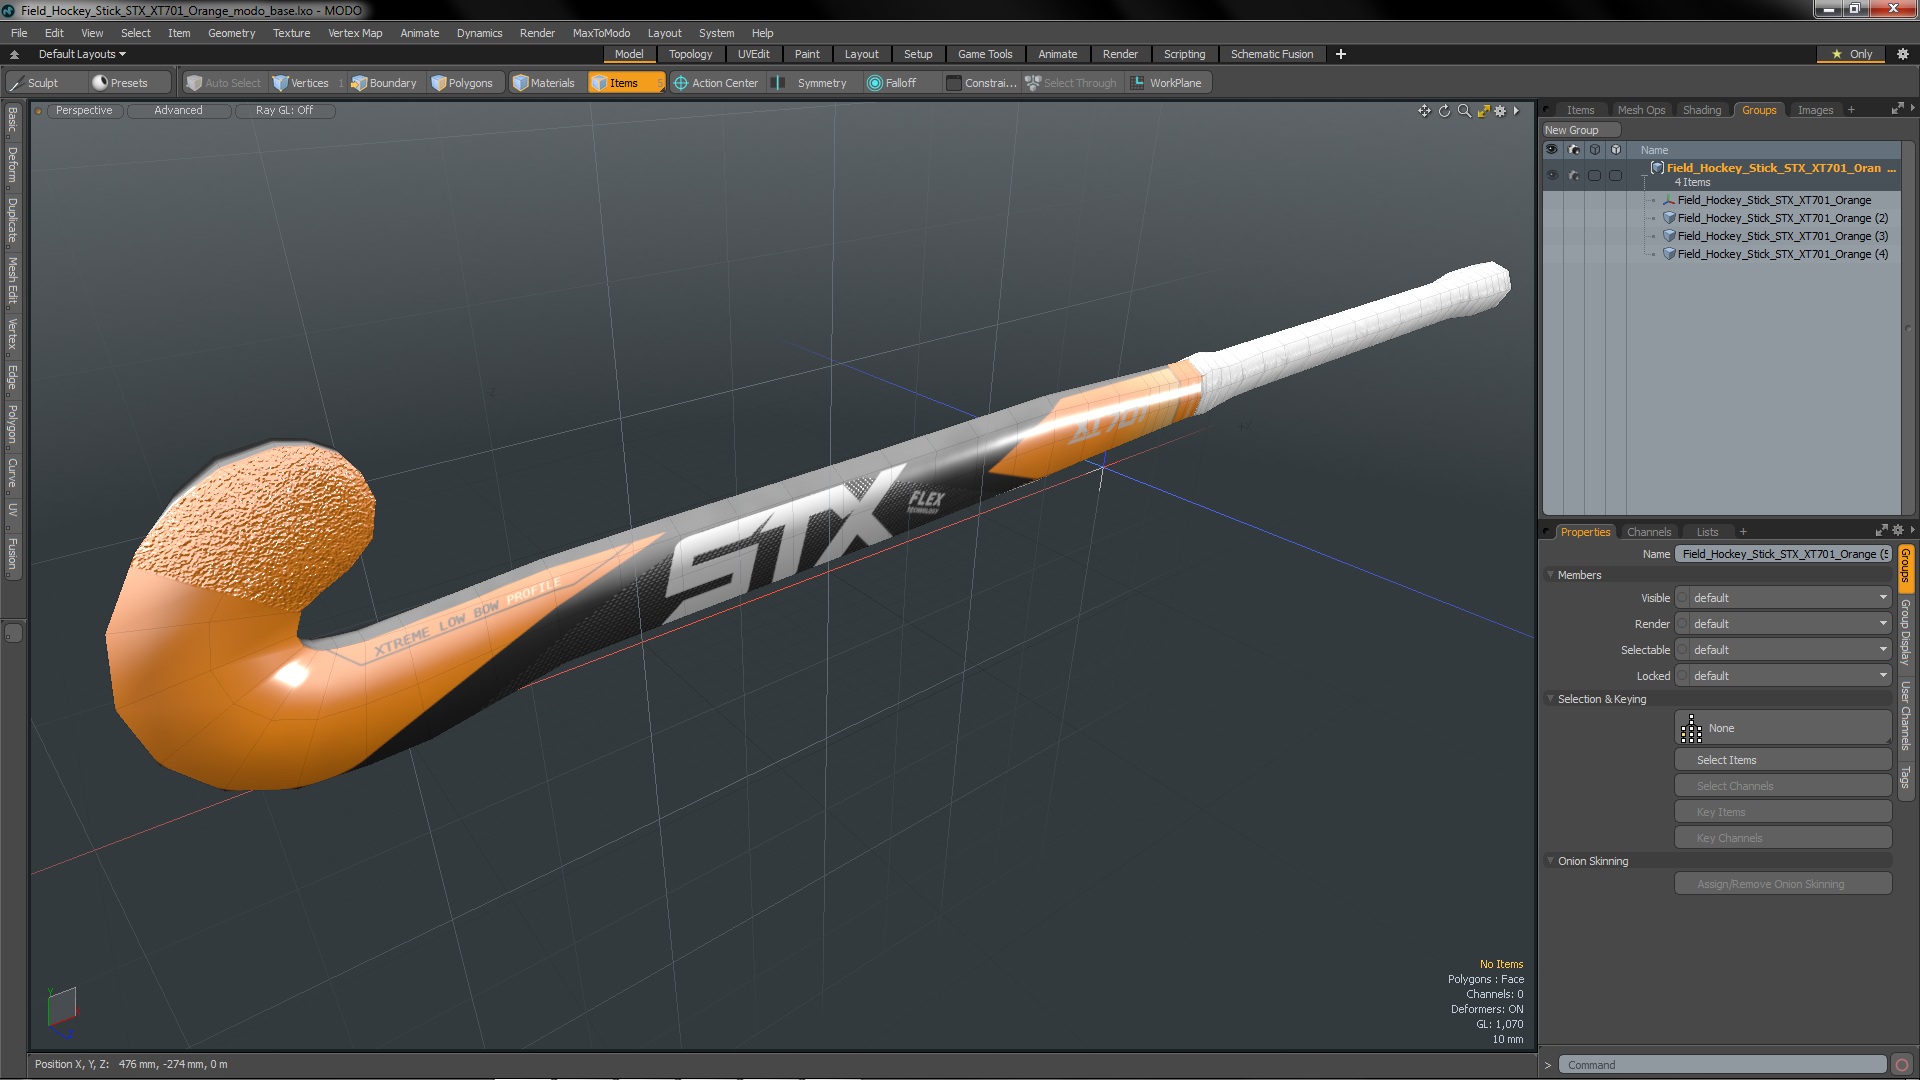Open the Lists tab
The image size is (1920, 1080).
[1707, 532]
